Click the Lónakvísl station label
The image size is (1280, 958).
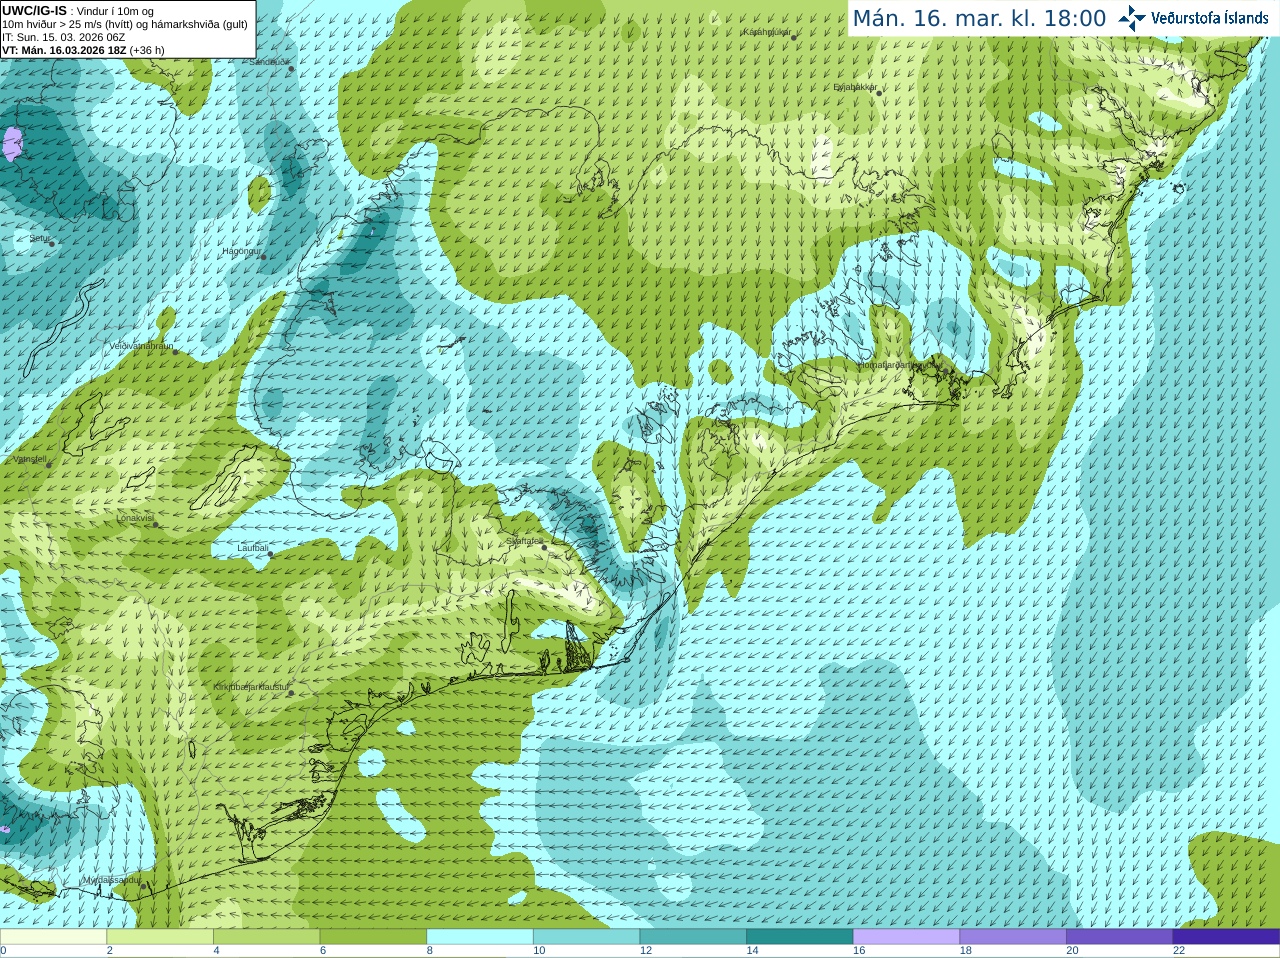pos(135,518)
